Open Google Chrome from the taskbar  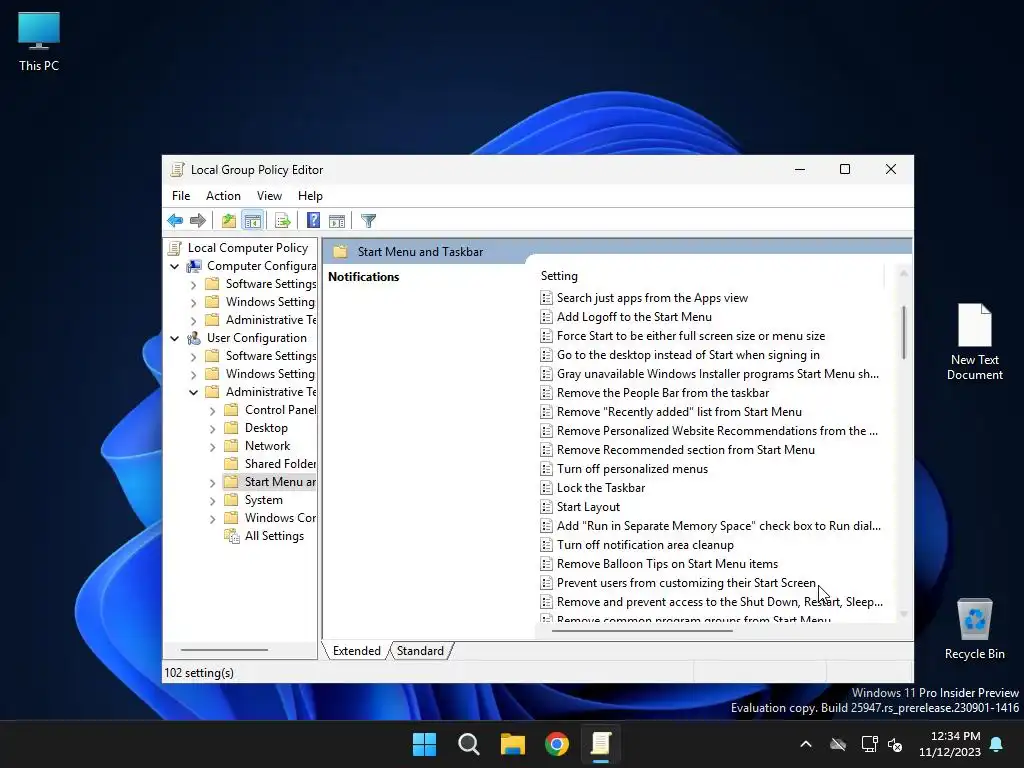pyautogui.click(x=557, y=744)
